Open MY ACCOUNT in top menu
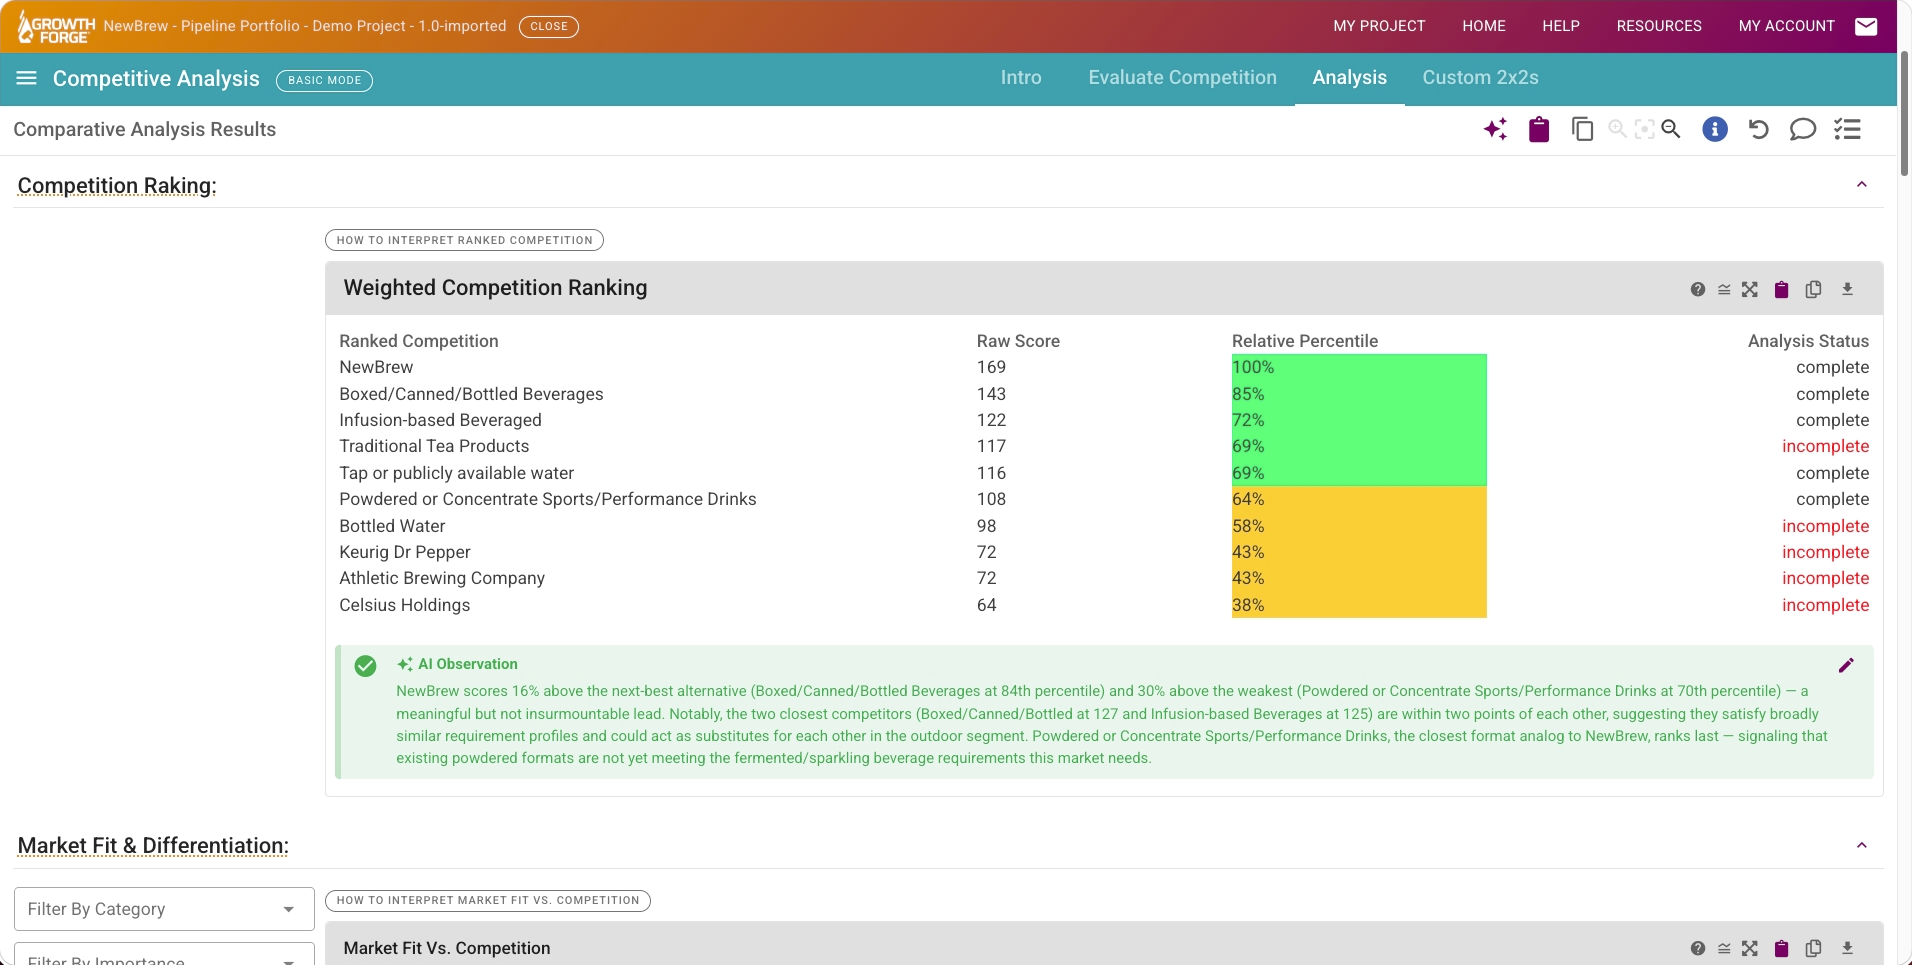The image size is (1912, 965). point(1786,26)
